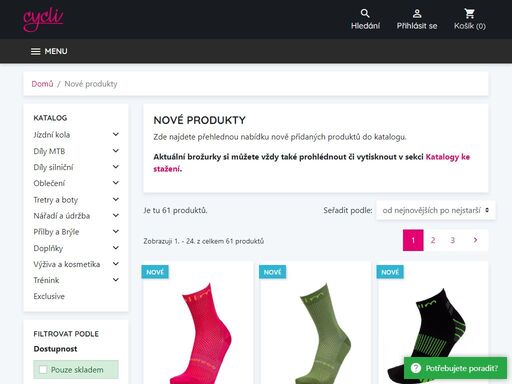512x384 pixels.
Task: Click the Domů breadcrumb link
Action: (42, 84)
